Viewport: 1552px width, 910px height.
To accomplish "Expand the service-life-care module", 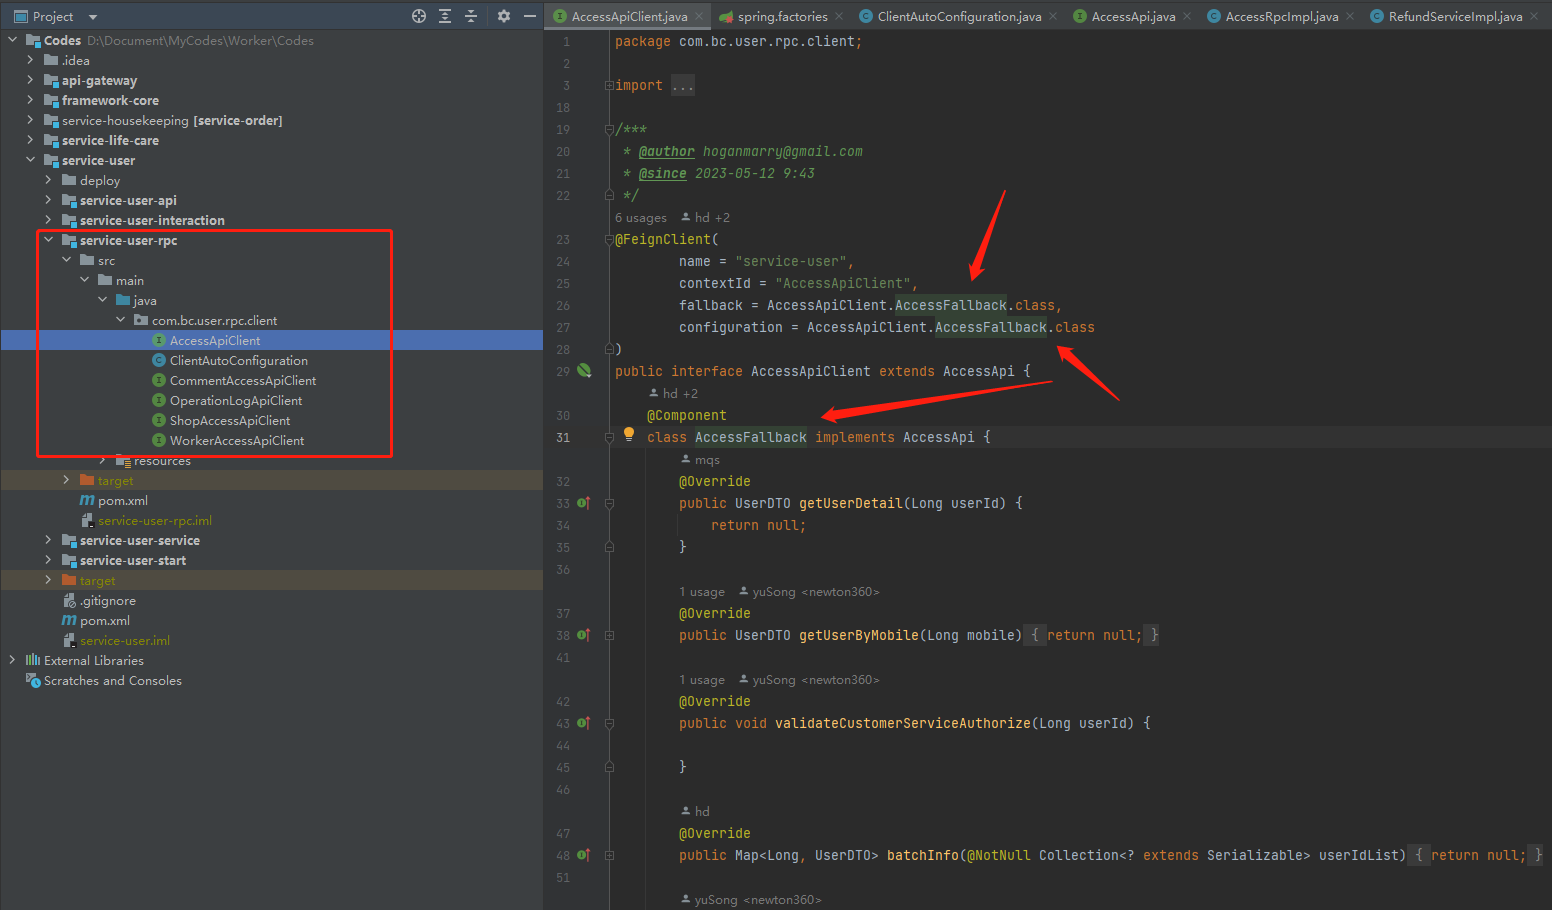I will (30, 140).
